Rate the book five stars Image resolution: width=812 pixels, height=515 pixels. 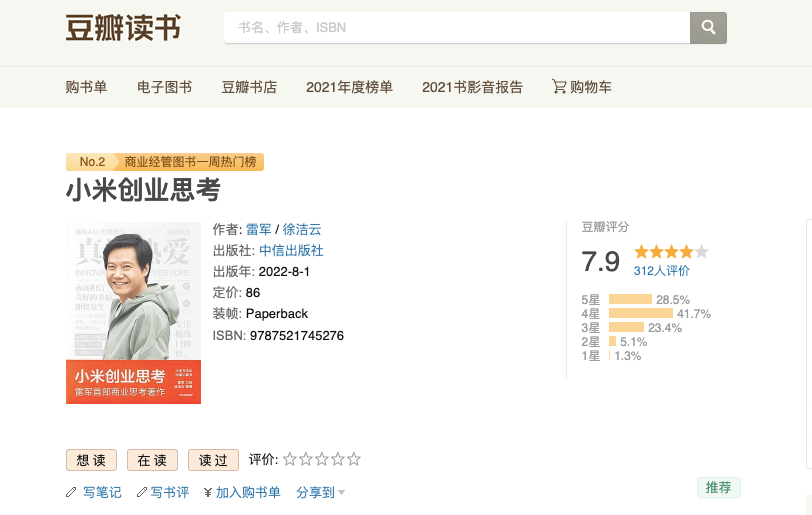(x=354, y=459)
